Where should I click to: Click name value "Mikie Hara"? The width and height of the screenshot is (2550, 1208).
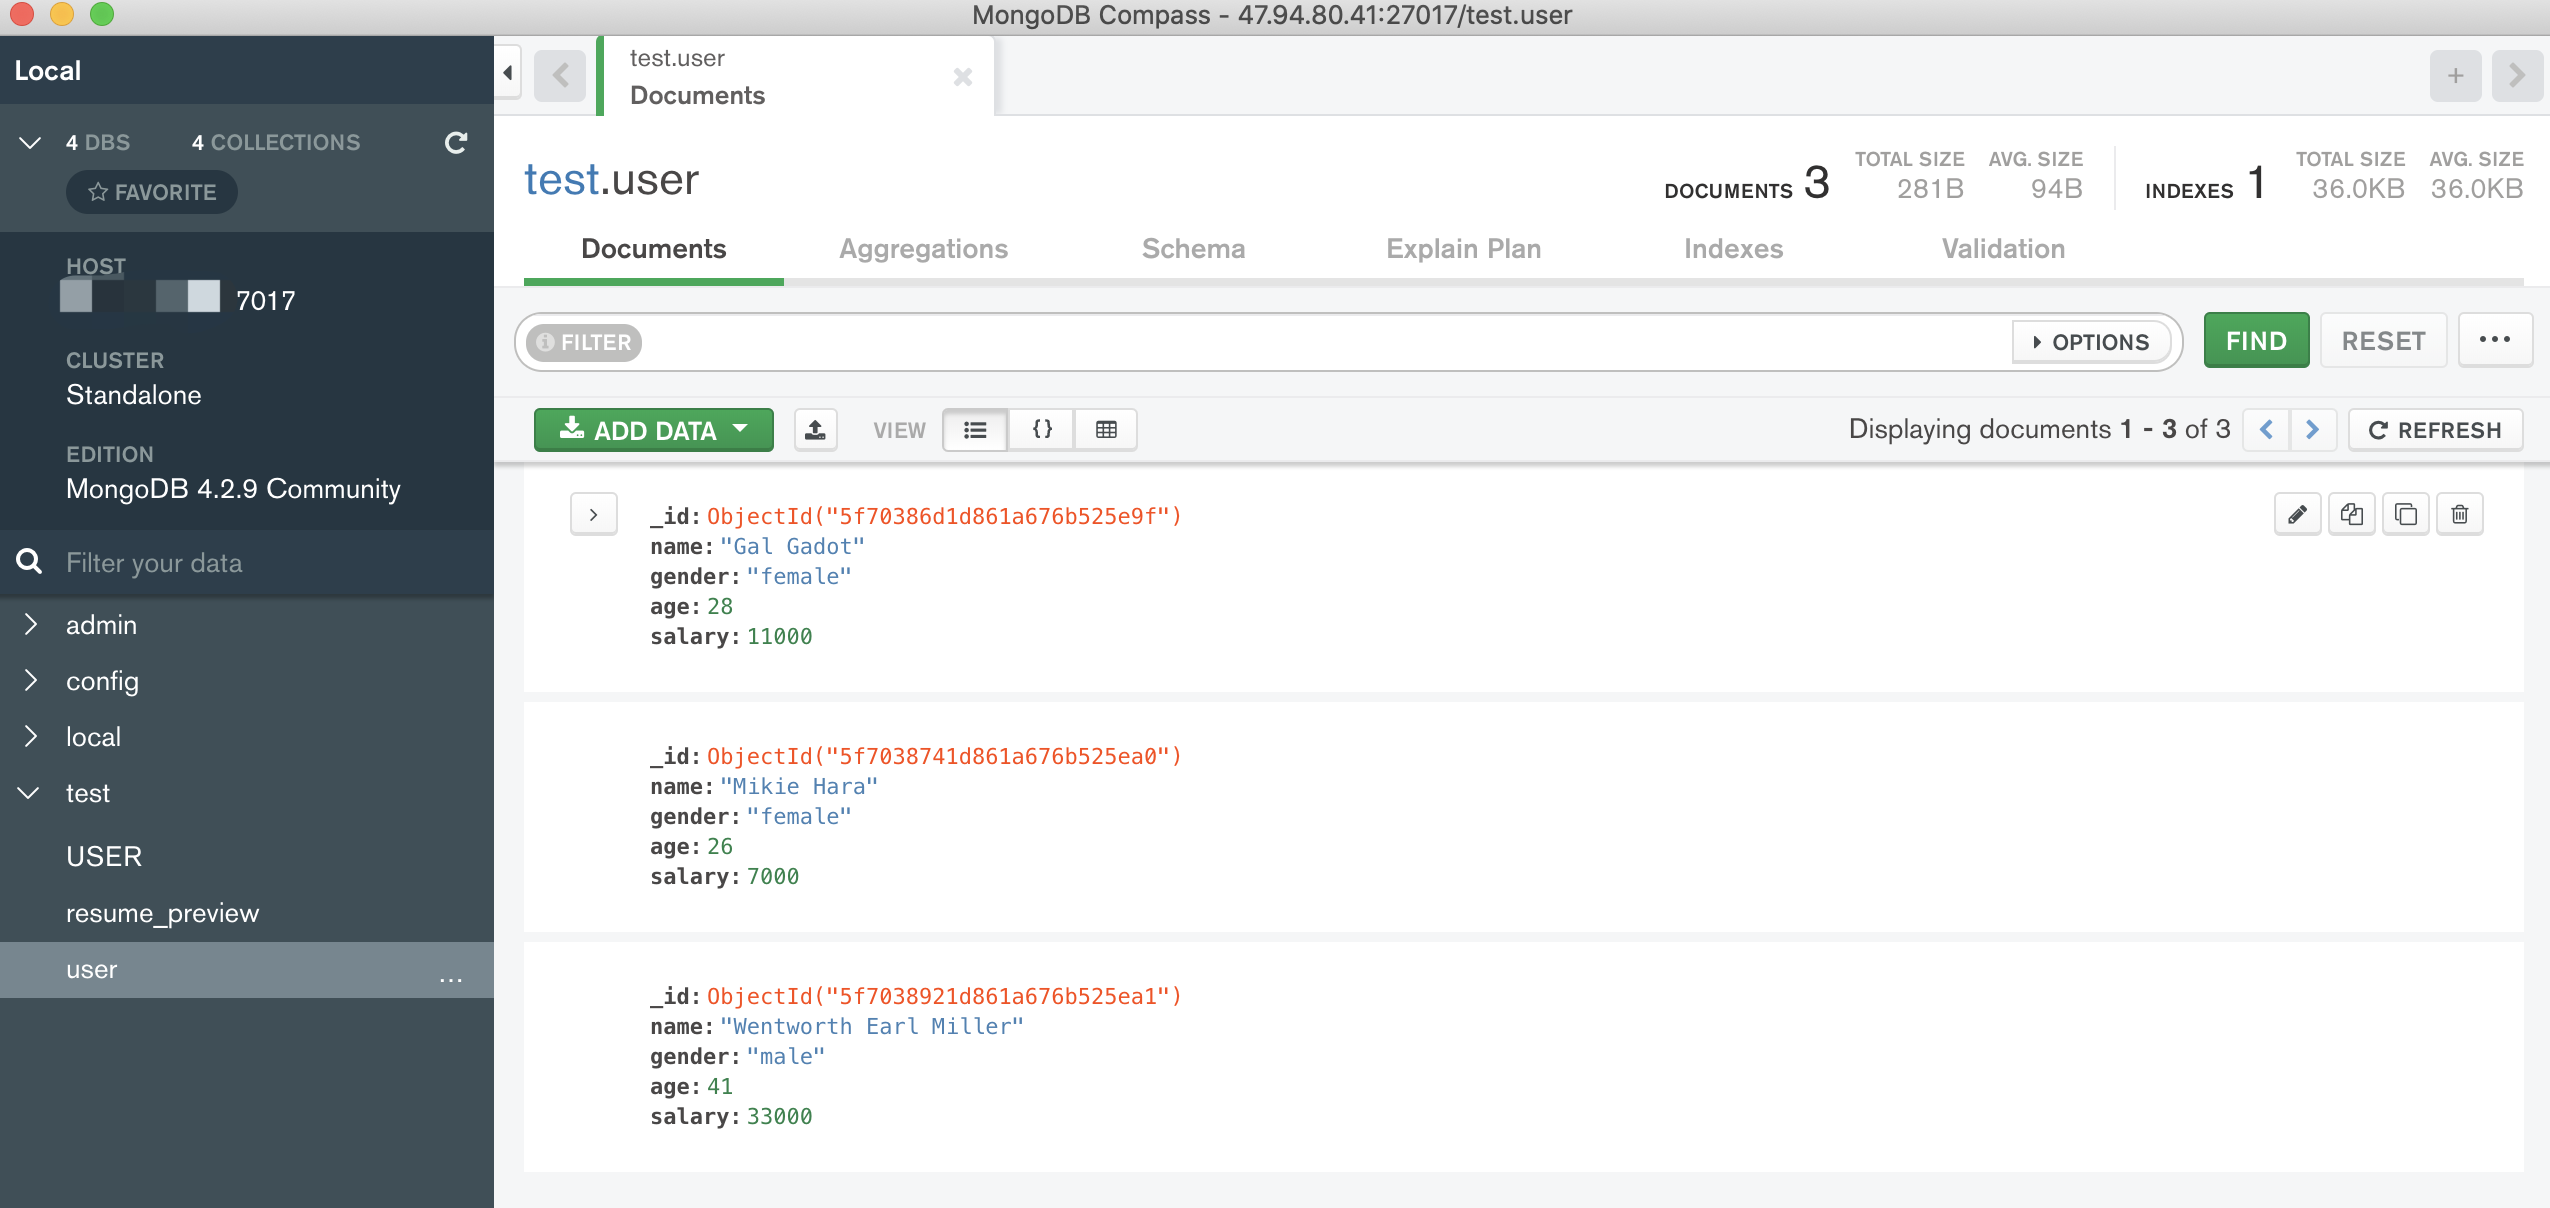[x=799, y=787]
